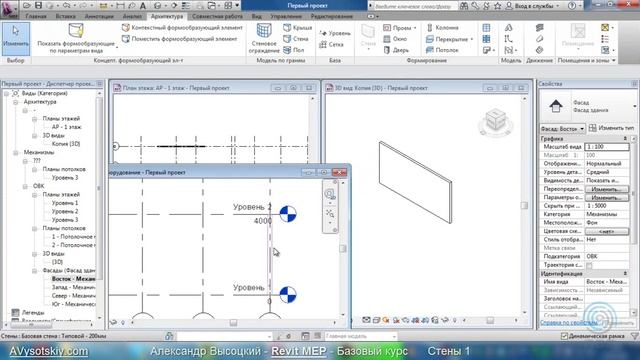Collapse the Идентификация properties group
The image size is (640, 360).
625,274
